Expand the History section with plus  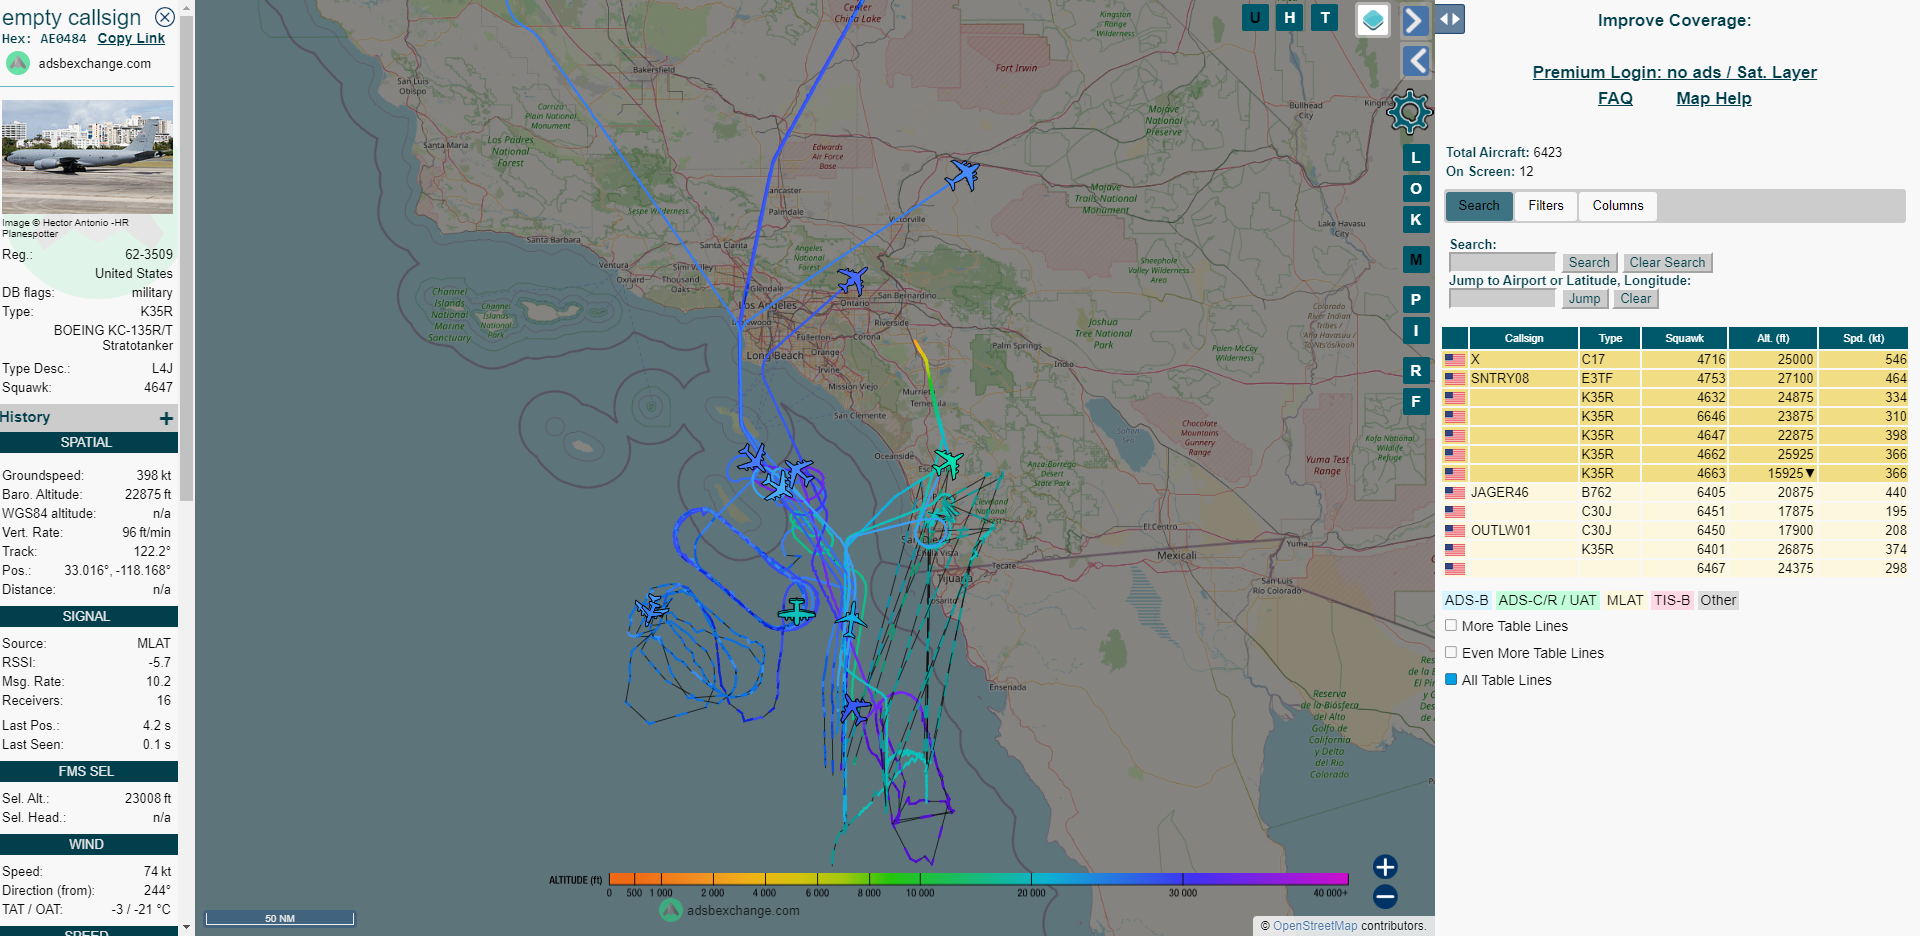point(166,418)
